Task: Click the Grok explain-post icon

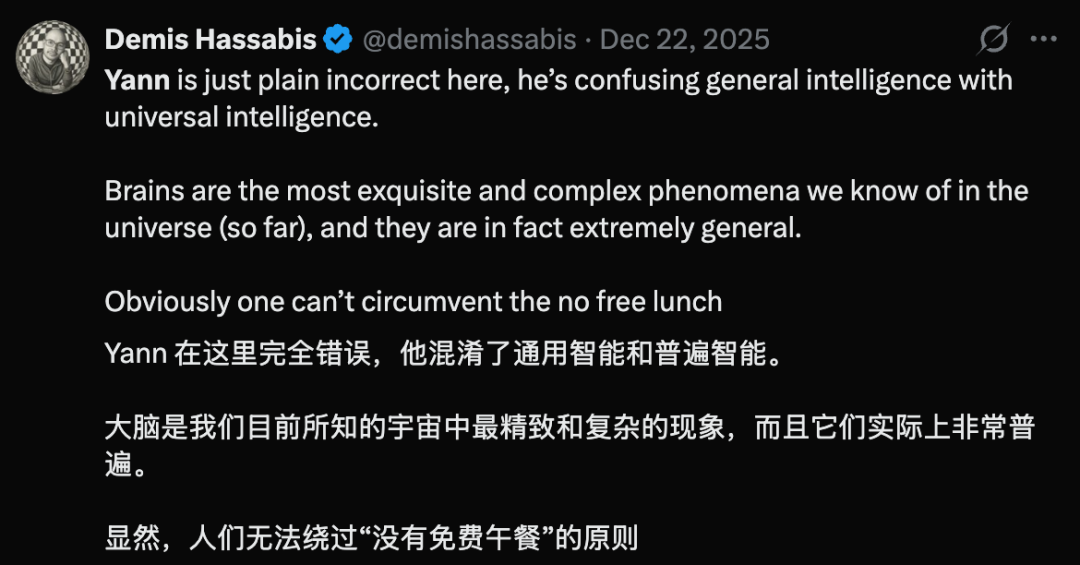Action: (992, 40)
